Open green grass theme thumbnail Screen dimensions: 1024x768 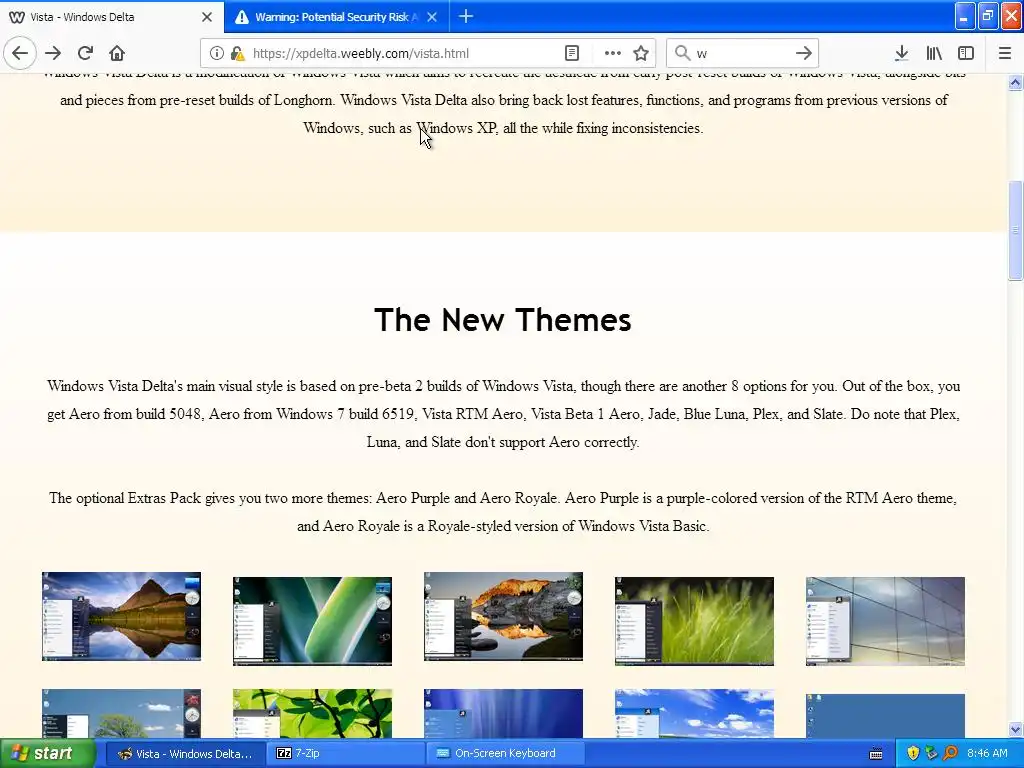694,621
